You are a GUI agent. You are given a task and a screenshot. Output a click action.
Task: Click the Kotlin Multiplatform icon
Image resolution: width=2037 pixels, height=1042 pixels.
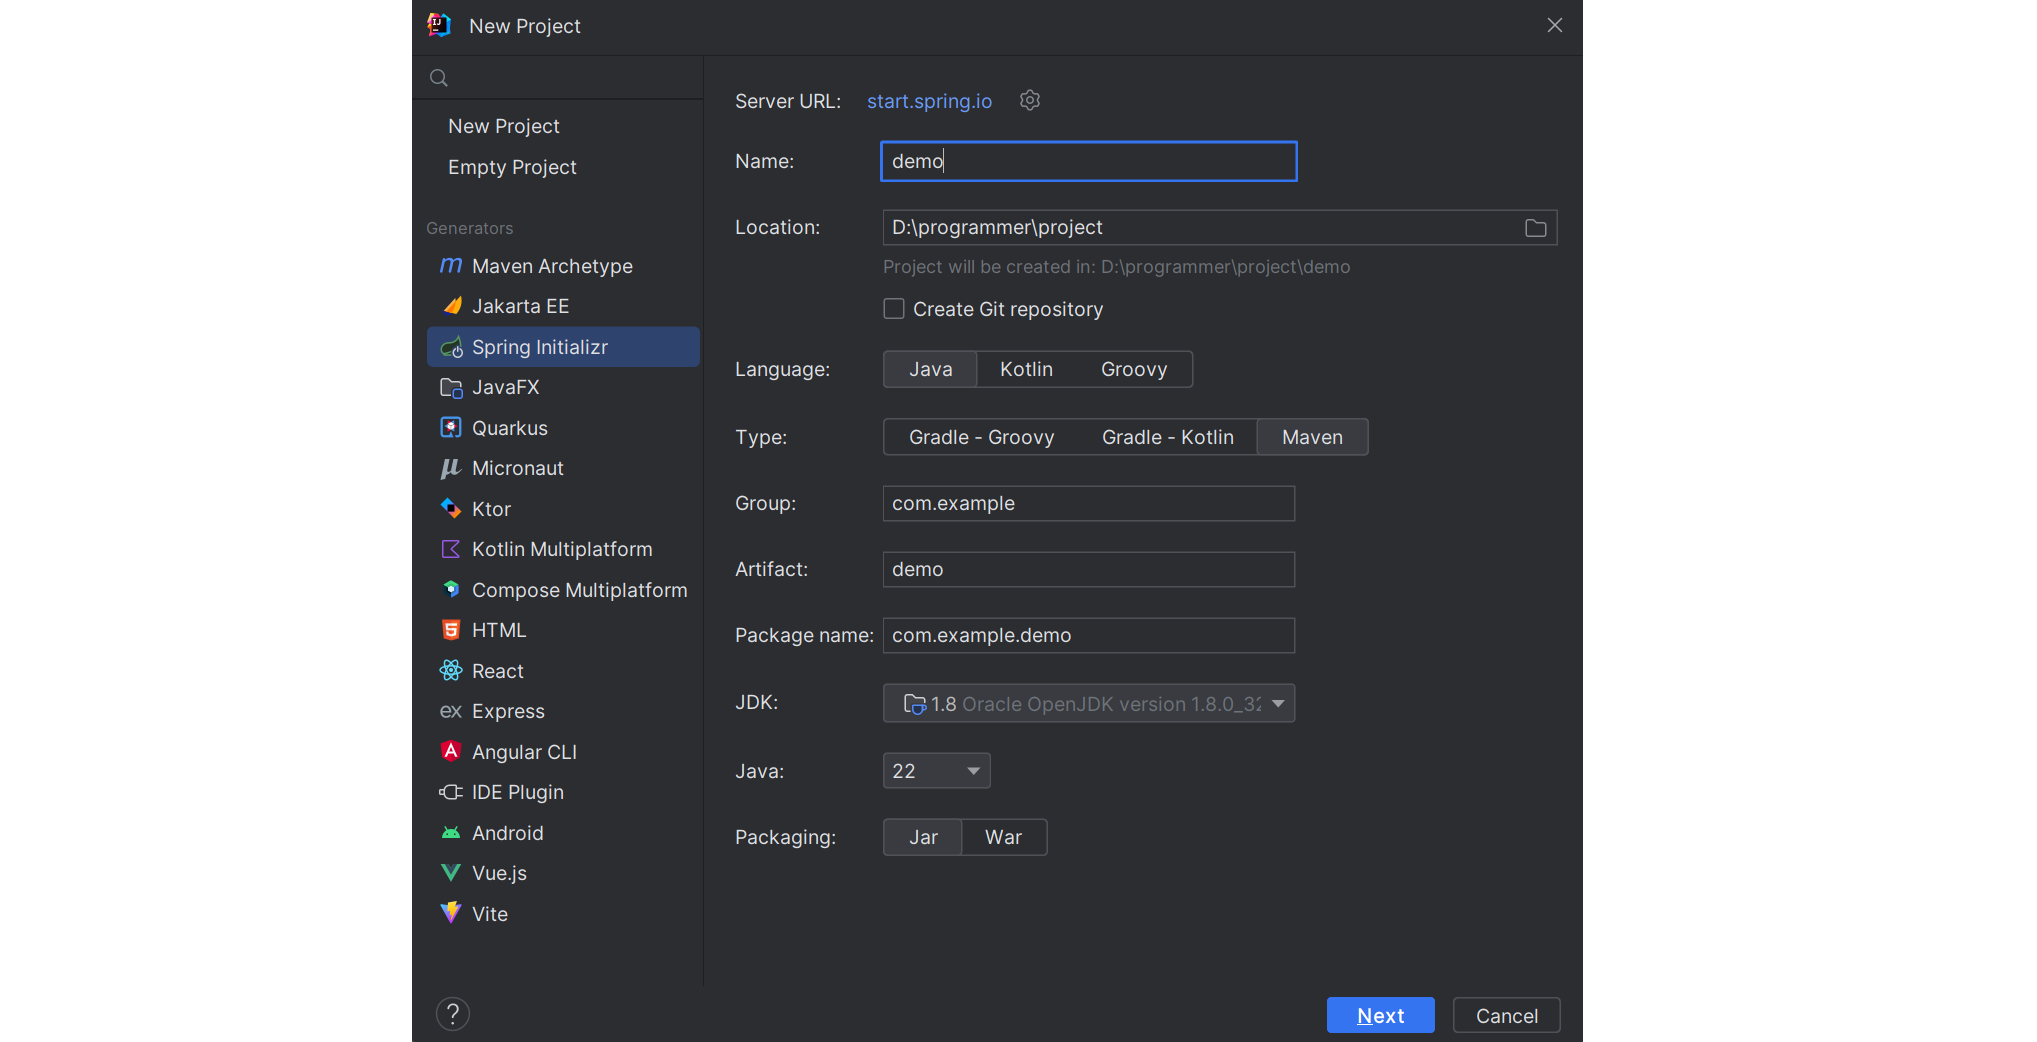tap(451, 549)
